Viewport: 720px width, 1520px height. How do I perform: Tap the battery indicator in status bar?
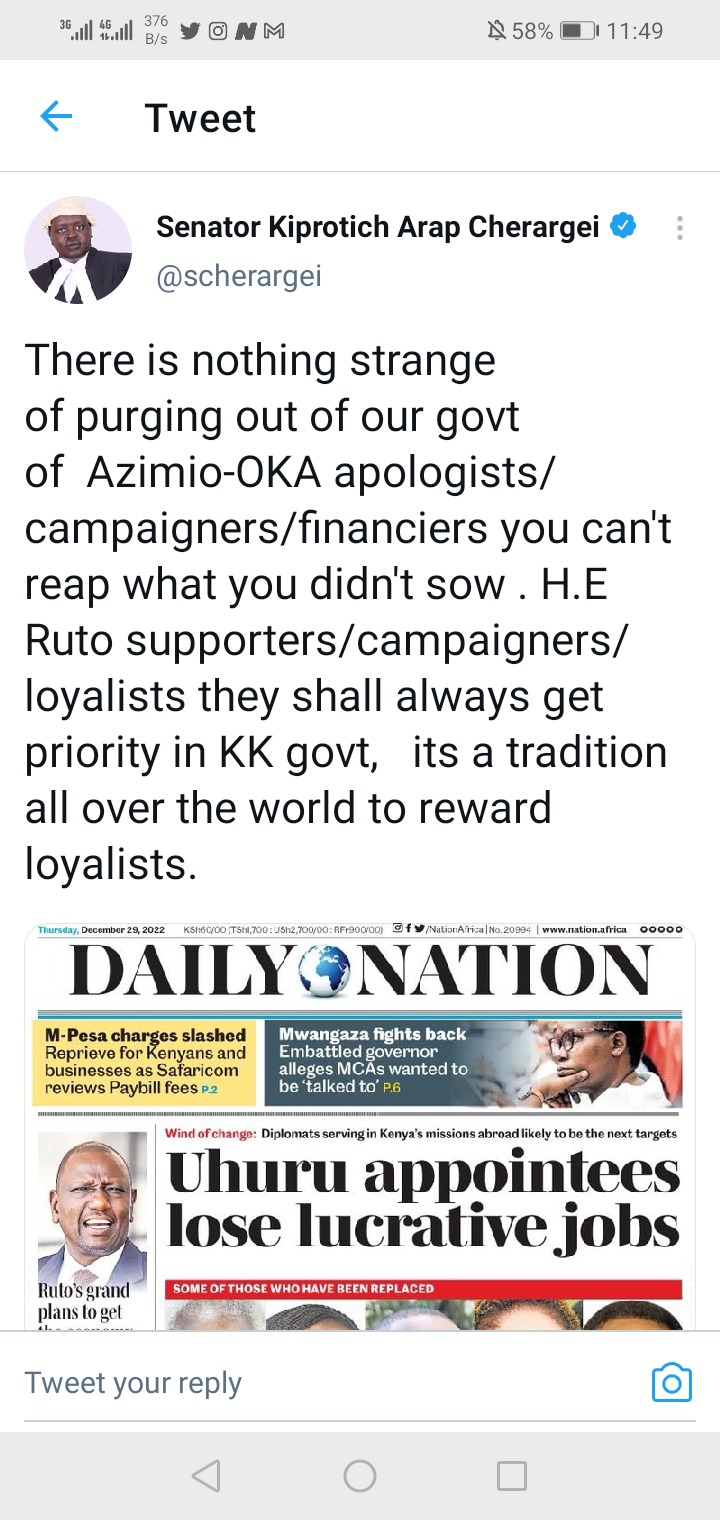click(579, 31)
